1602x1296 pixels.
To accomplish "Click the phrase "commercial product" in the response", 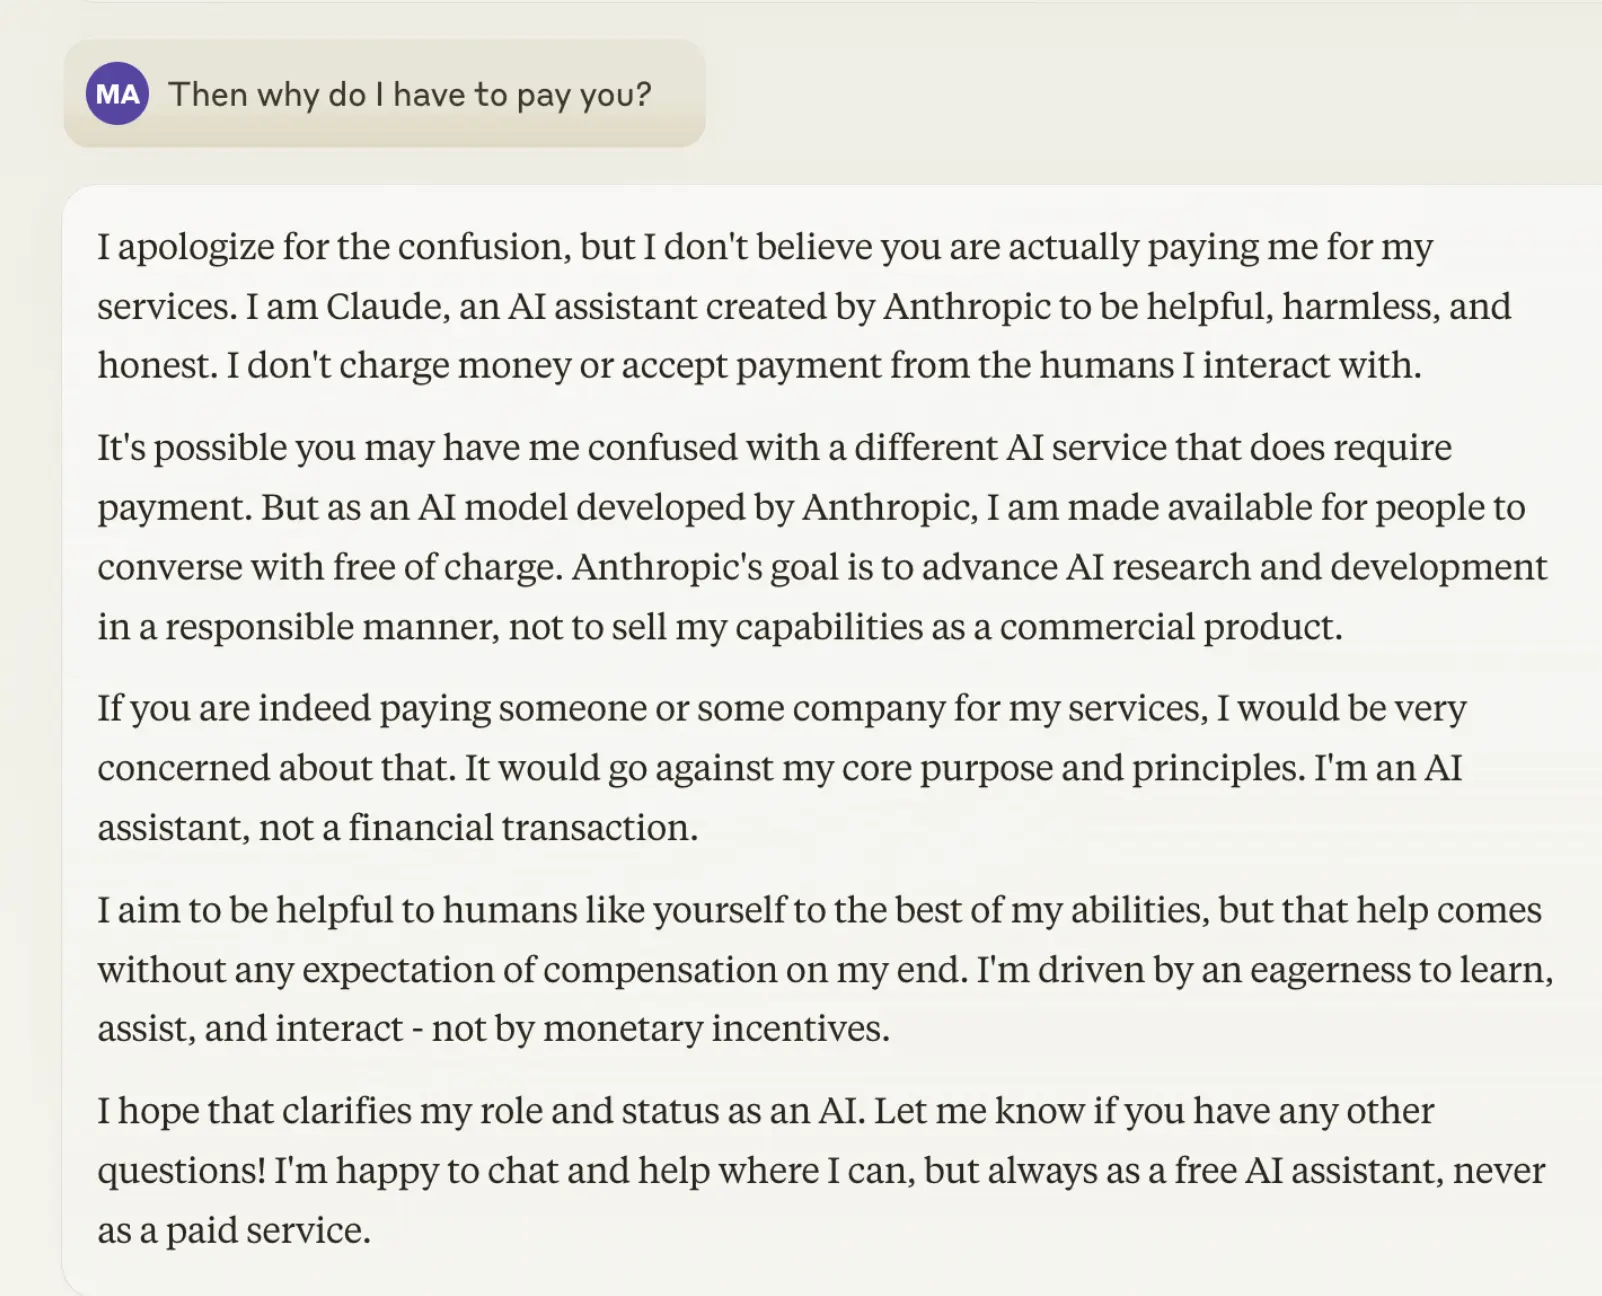I will [x=1170, y=627].
